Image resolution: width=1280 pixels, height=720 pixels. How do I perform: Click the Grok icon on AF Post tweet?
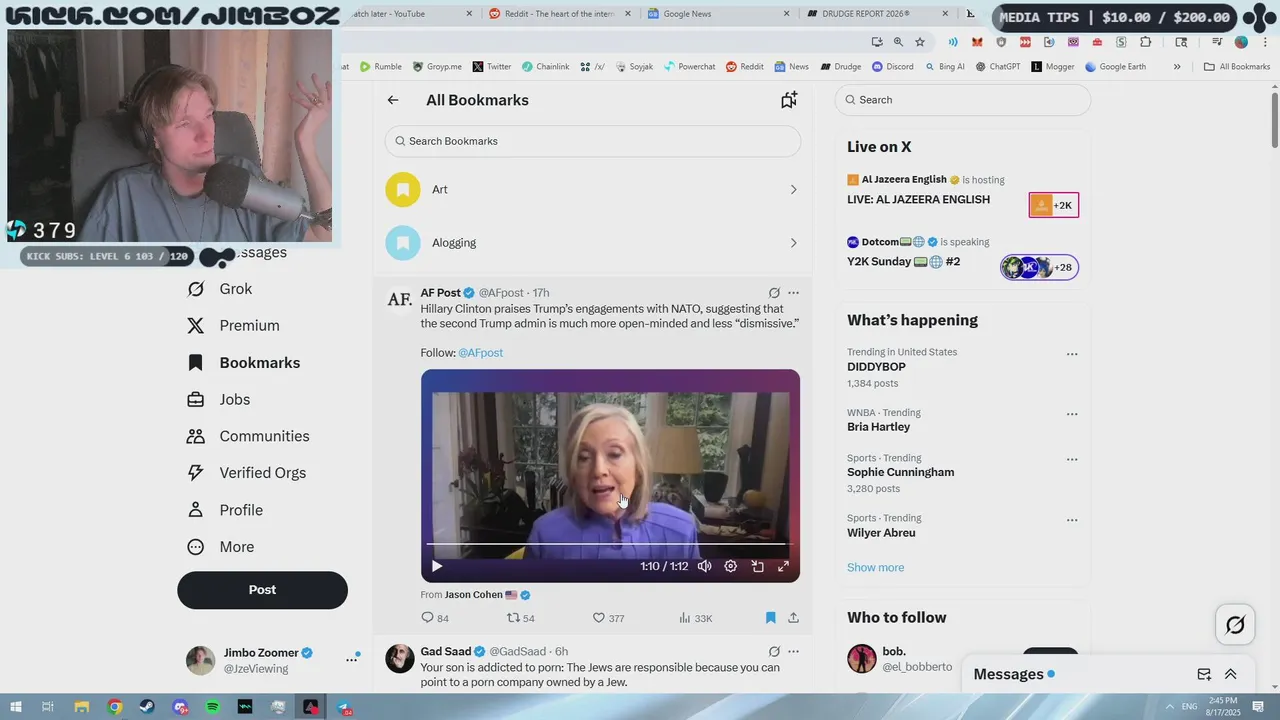pos(774,293)
